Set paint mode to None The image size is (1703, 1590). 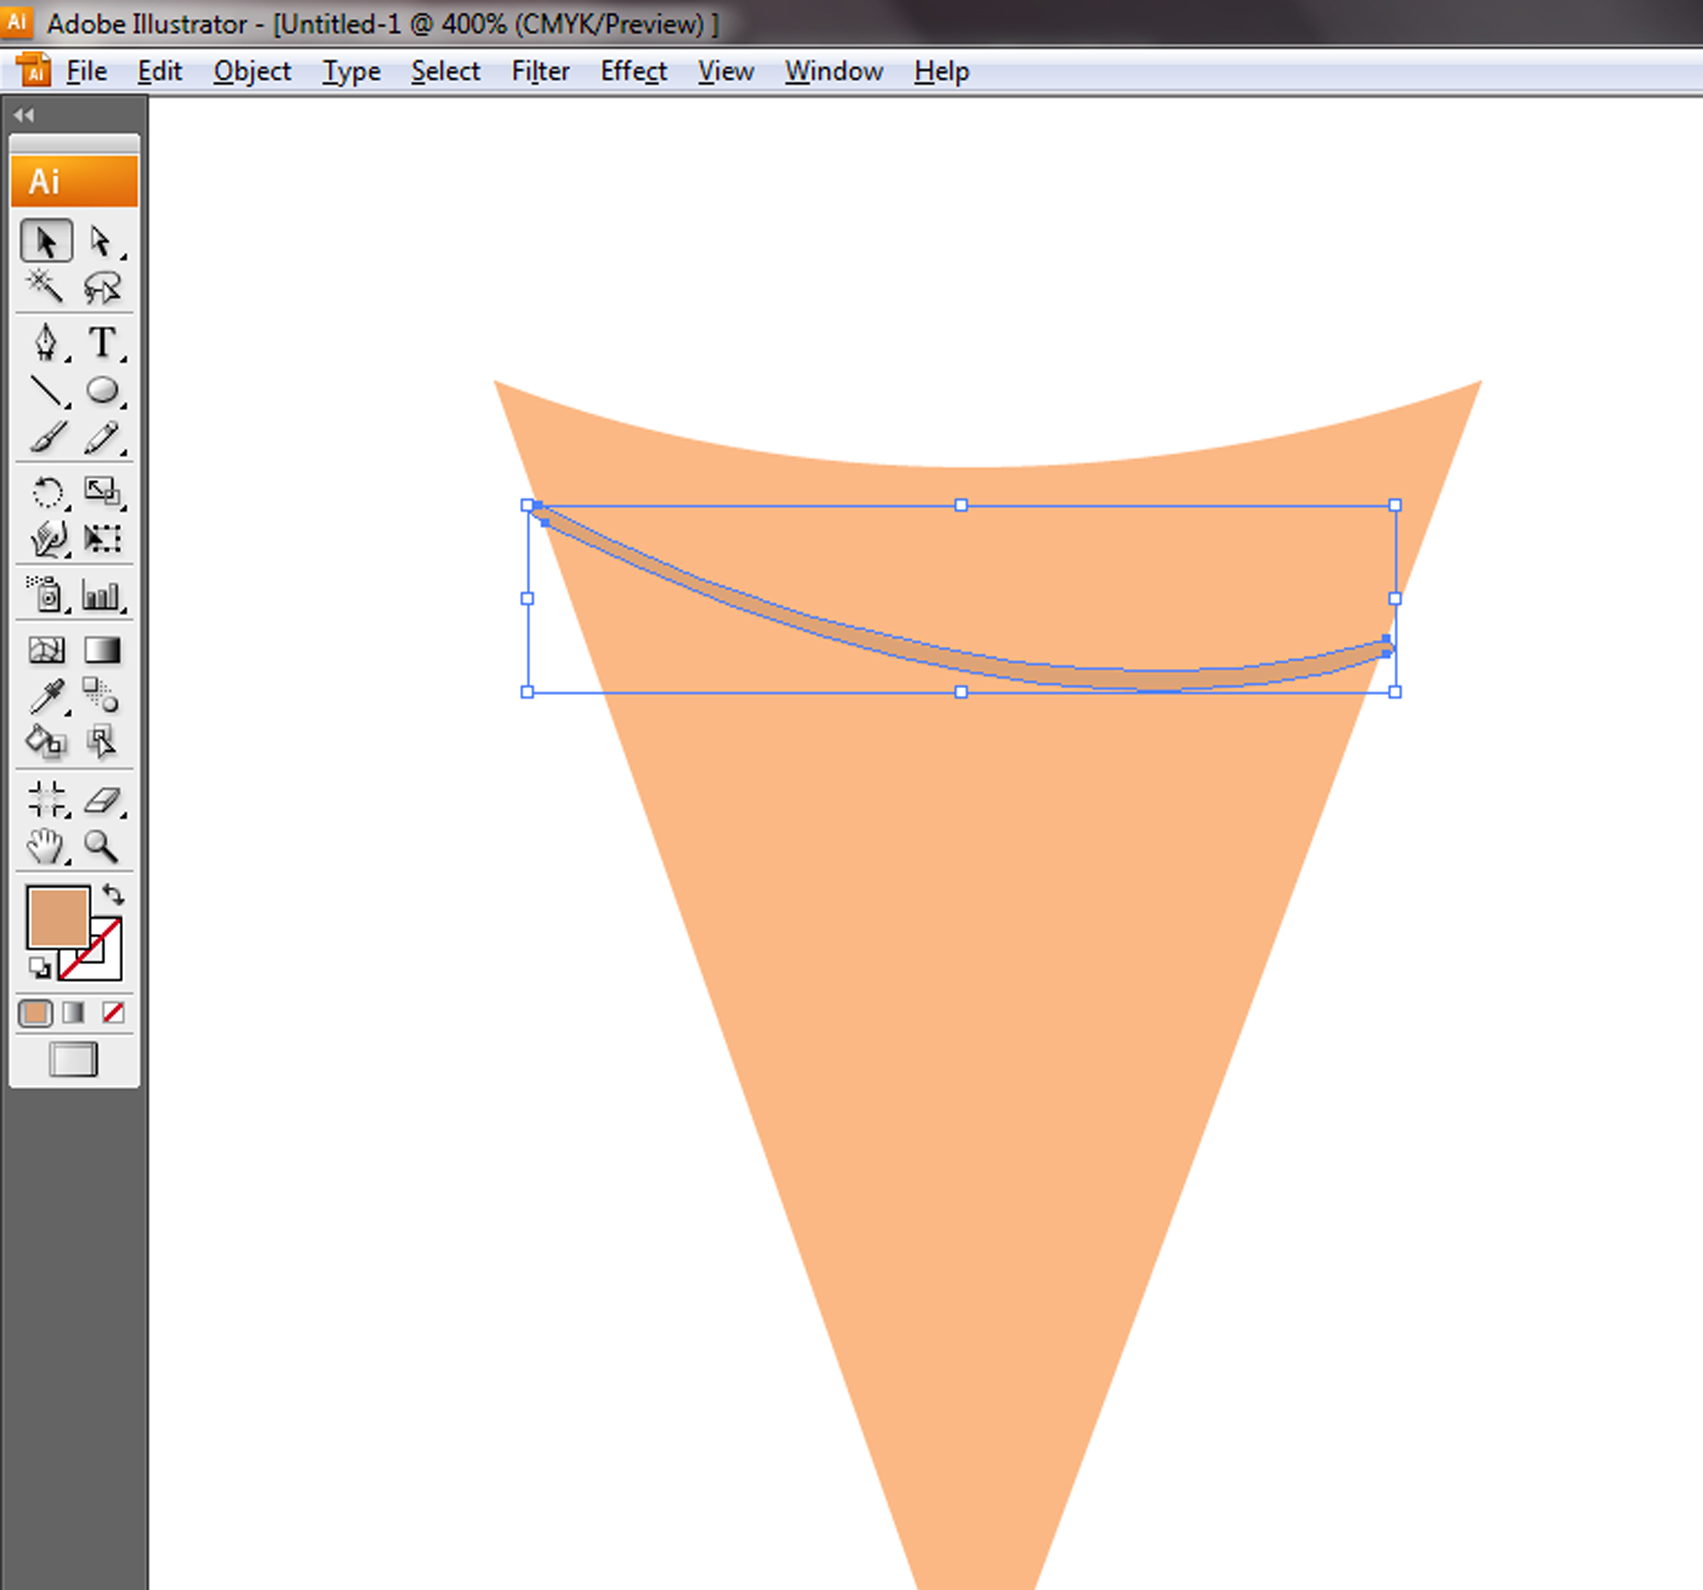coord(113,1013)
